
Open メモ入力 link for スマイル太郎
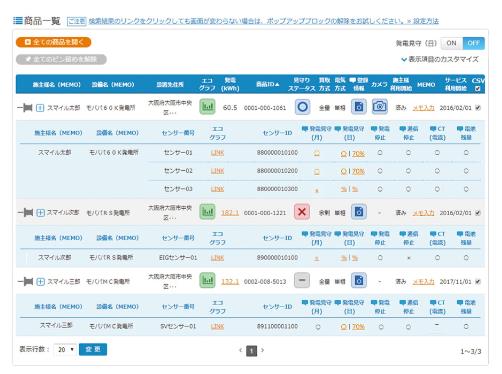423,108
